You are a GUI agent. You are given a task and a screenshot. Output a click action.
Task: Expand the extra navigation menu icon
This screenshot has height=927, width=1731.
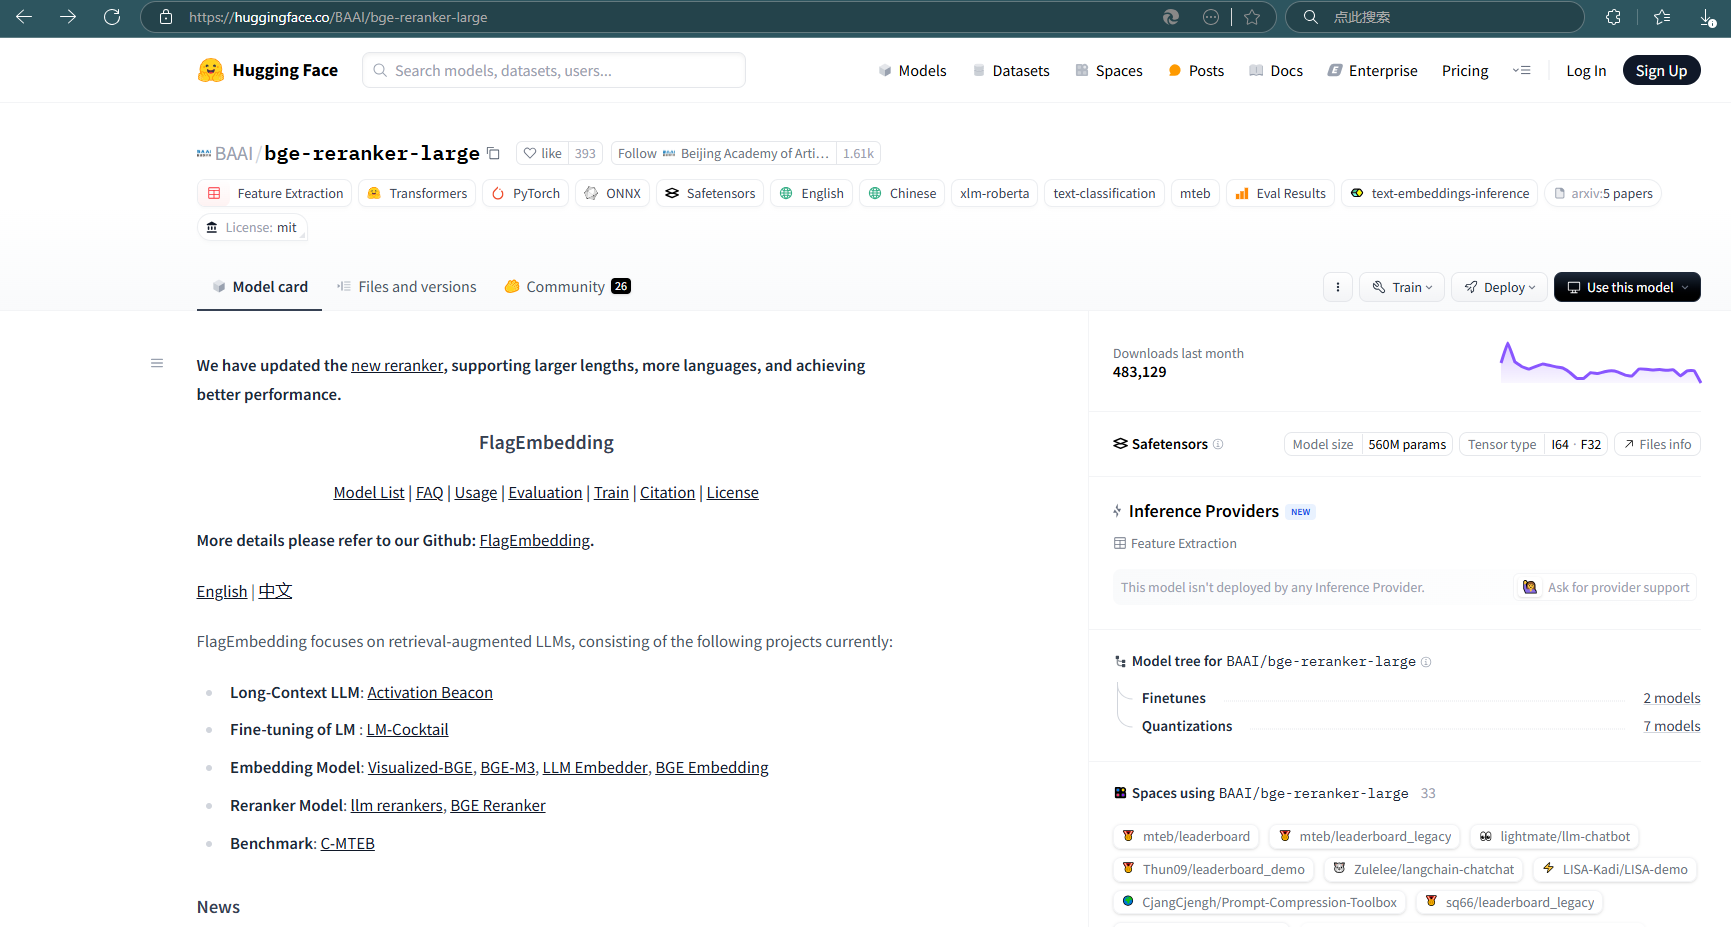click(x=1522, y=70)
